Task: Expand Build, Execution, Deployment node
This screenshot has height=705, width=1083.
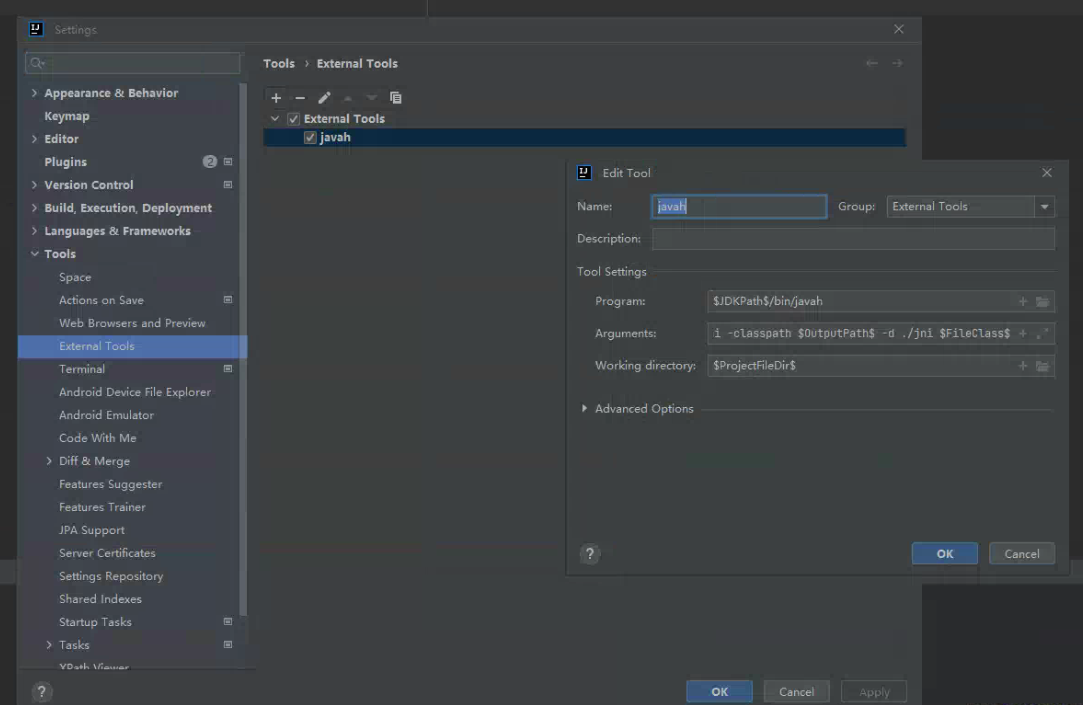Action: click(x=34, y=208)
